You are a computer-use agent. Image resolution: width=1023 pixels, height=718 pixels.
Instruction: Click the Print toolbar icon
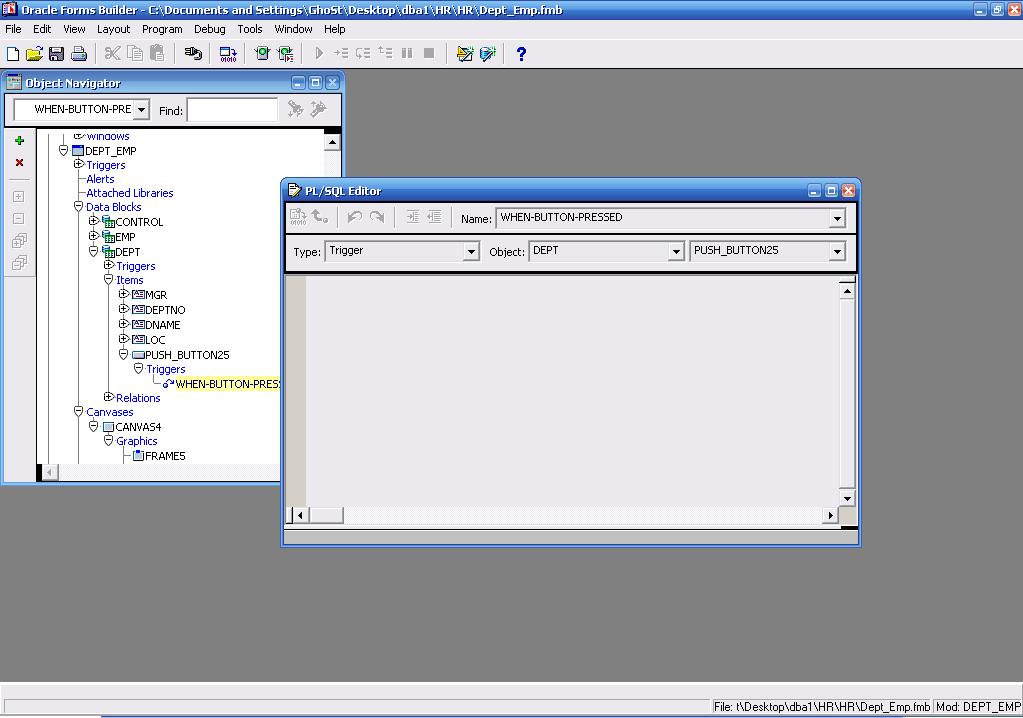pyautogui.click(x=79, y=54)
